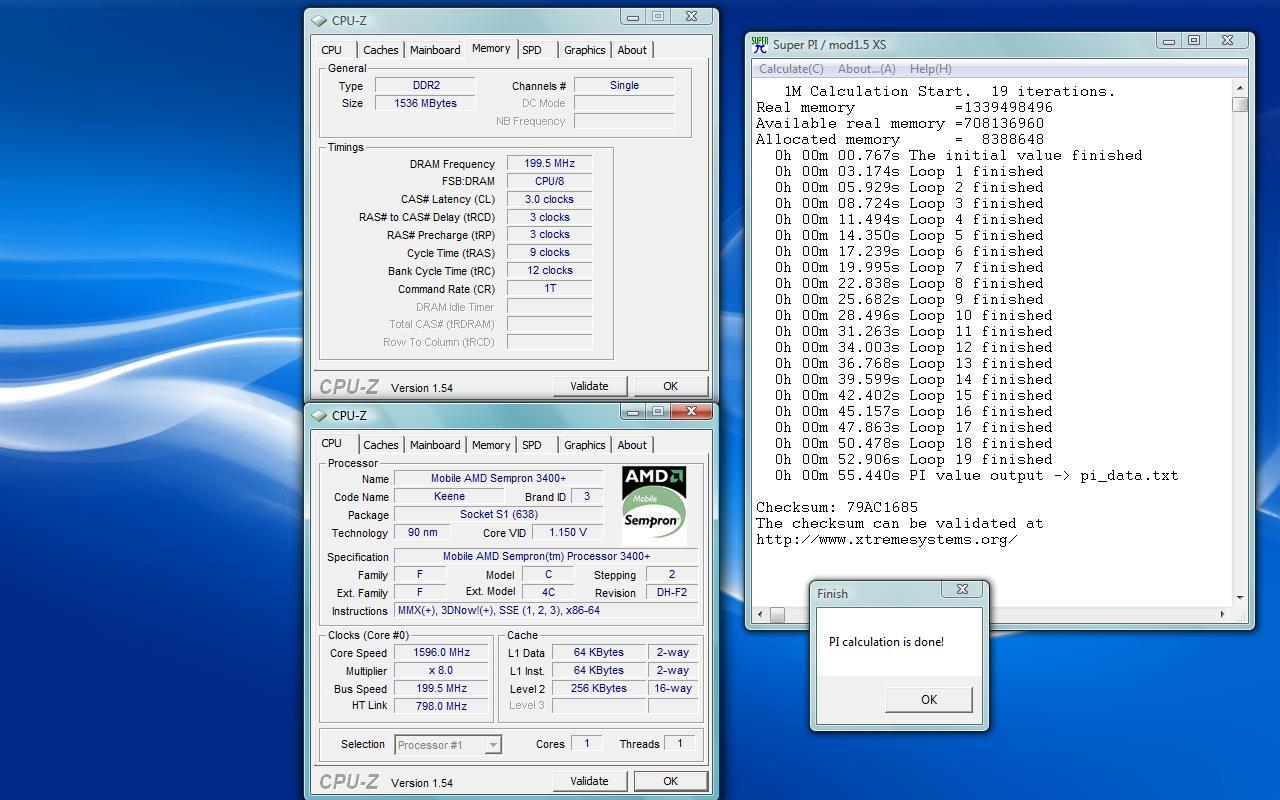Click the Revision value DH-F2
The width and height of the screenshot is (1280, 800).
point(671,592)
